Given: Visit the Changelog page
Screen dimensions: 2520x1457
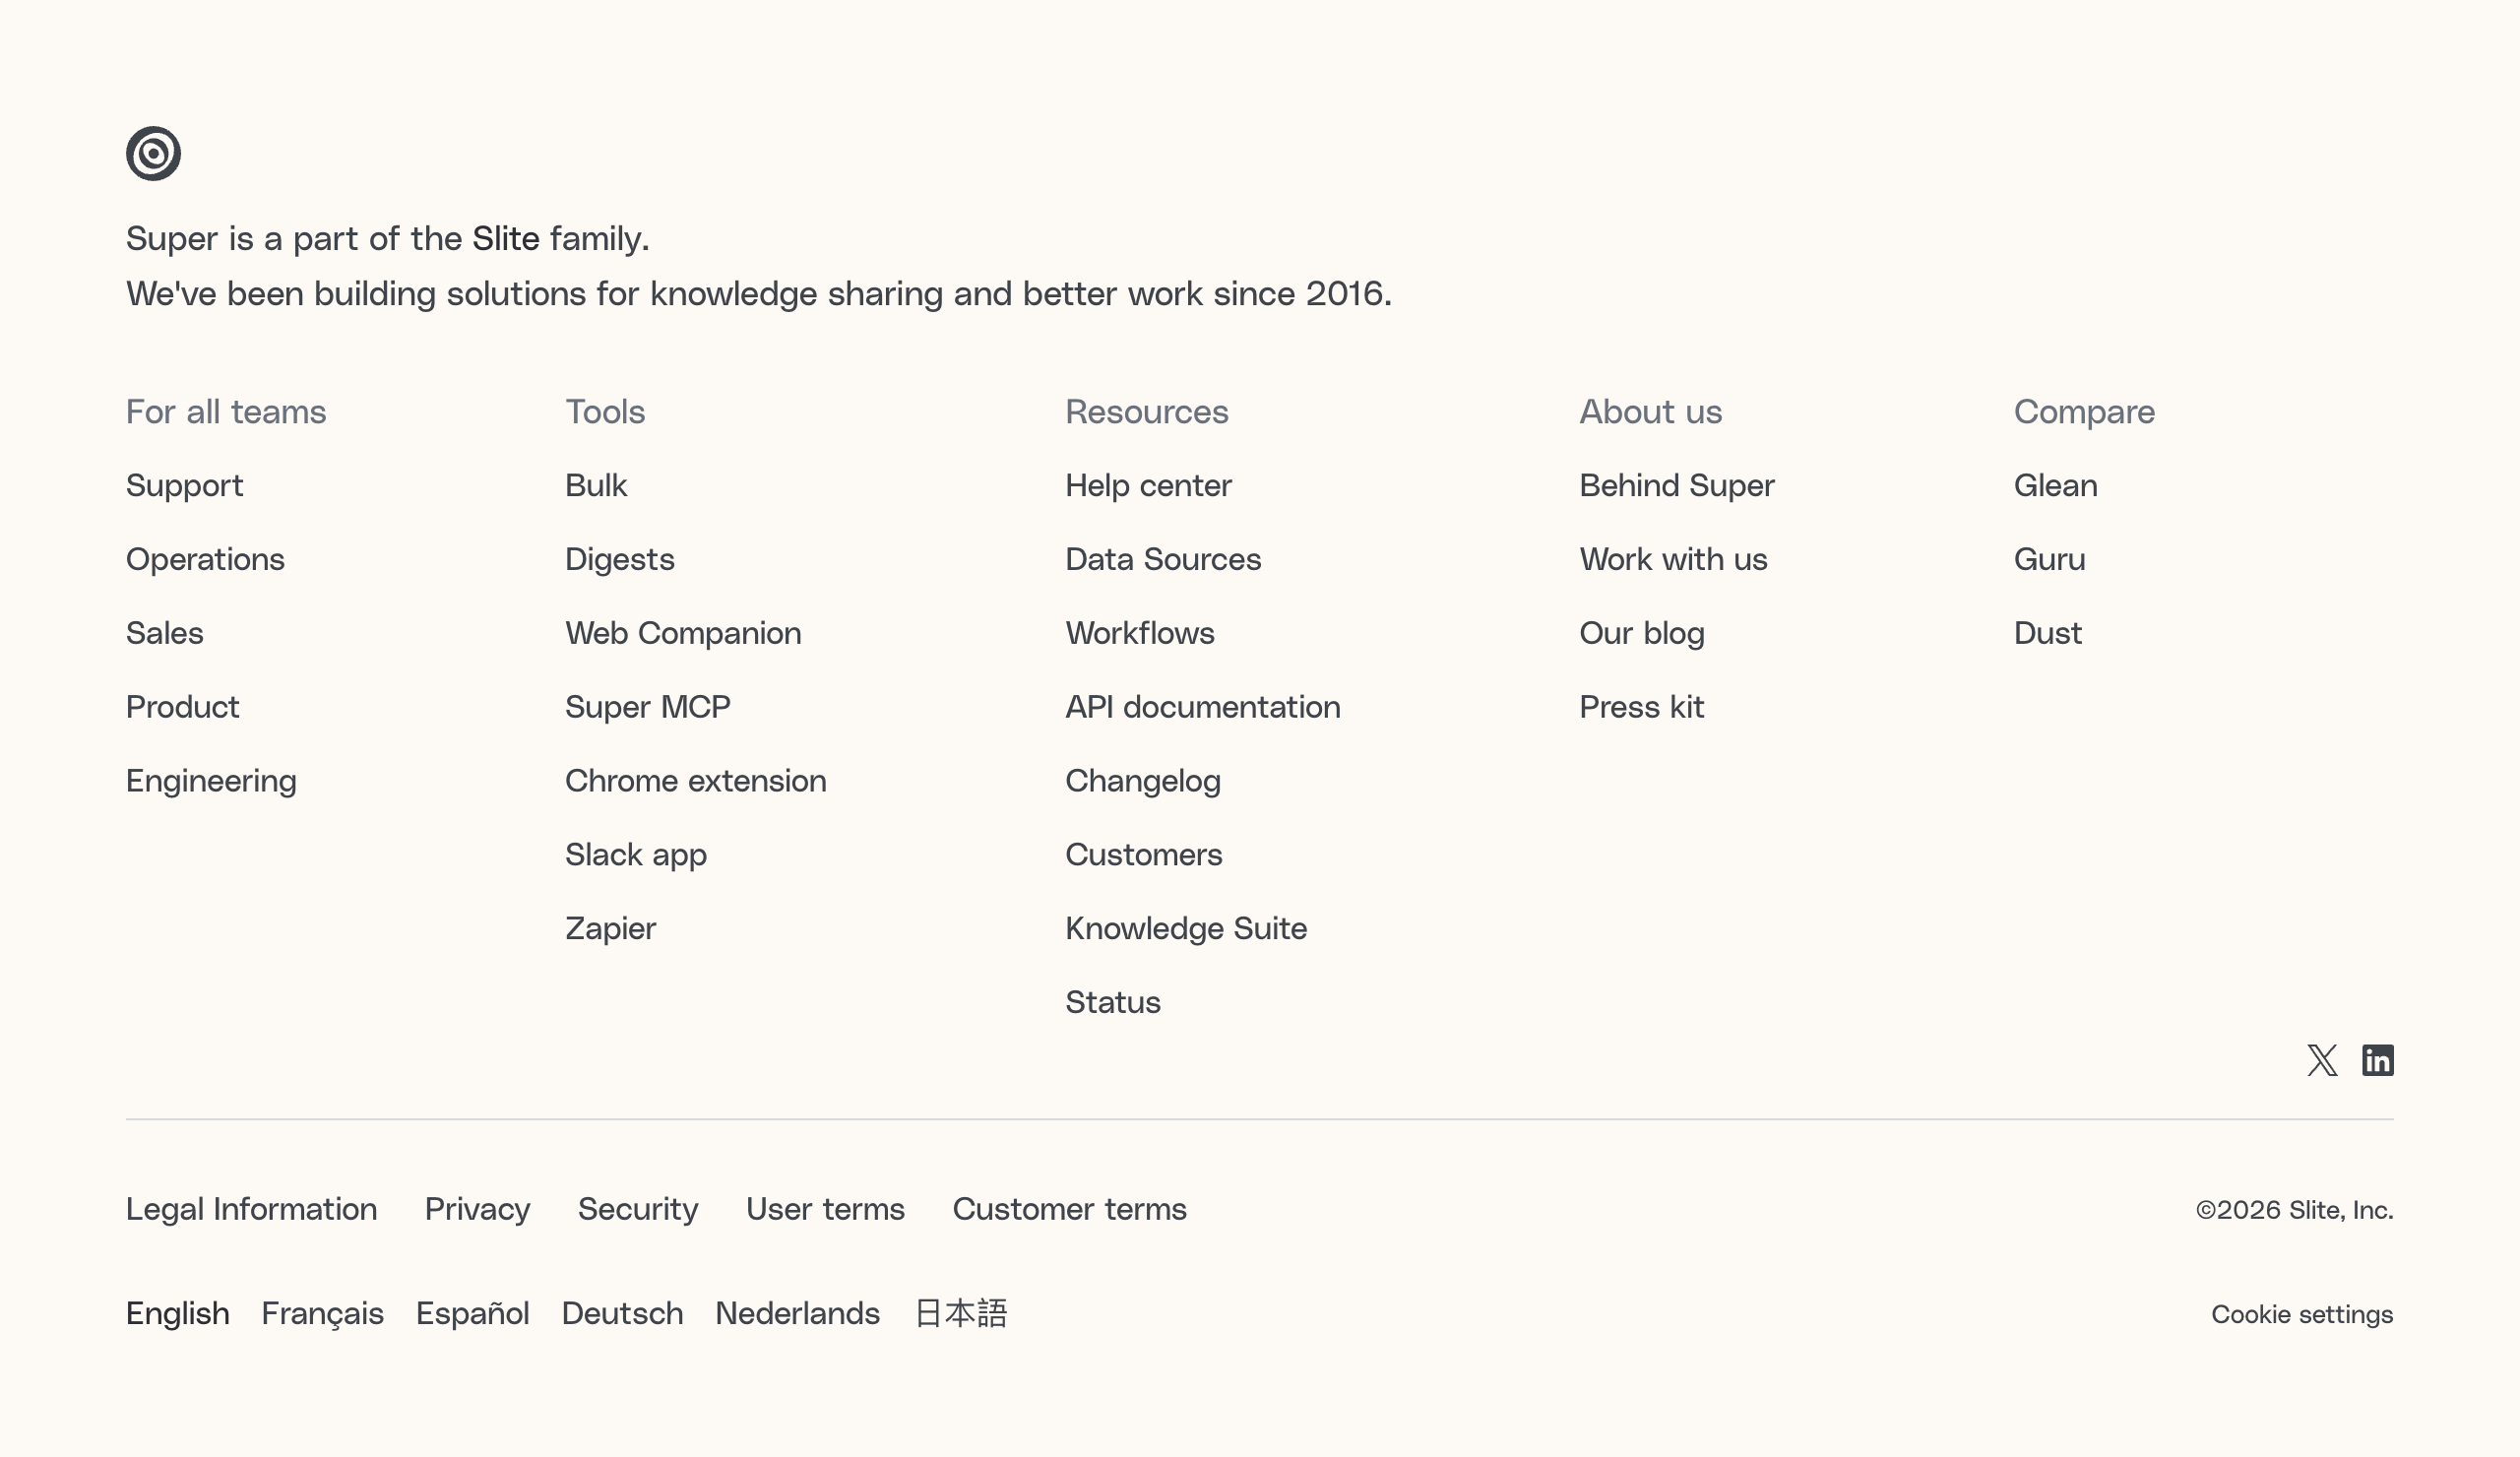Looking at the screenshot, I should coord(1142,781).
